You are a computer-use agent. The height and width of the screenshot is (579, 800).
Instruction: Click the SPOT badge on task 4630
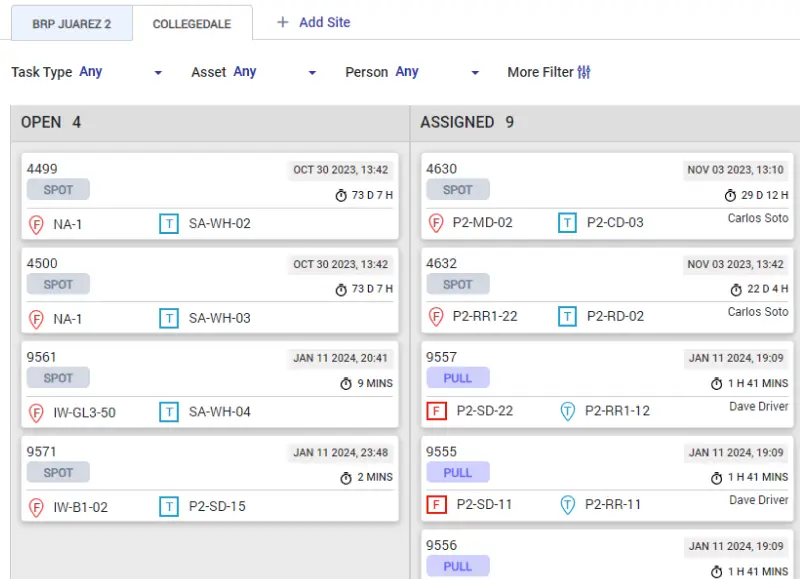(x=458, y=190)
